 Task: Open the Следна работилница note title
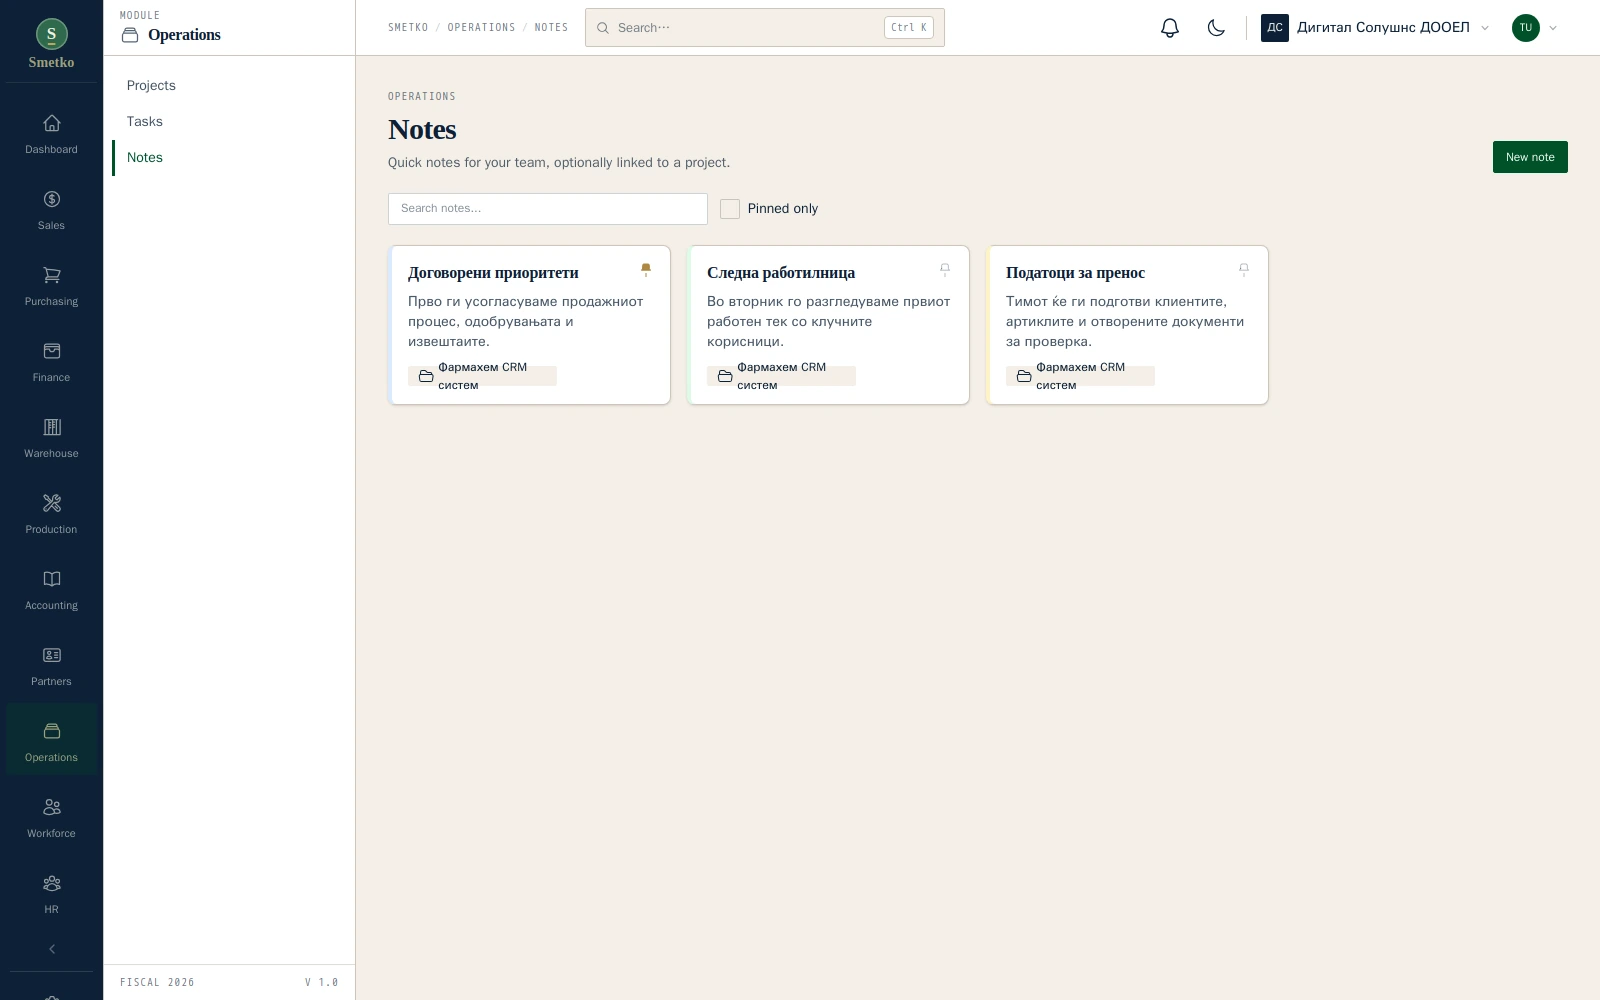pyautogui.click(x=781, y=273)
